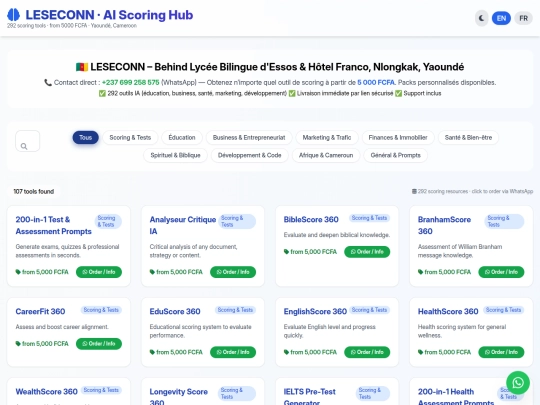Image resolution: width=540 pixels, height=405 pixels.
Task: Open the EduScore 360 title
Action: click(x=175, y=312)
